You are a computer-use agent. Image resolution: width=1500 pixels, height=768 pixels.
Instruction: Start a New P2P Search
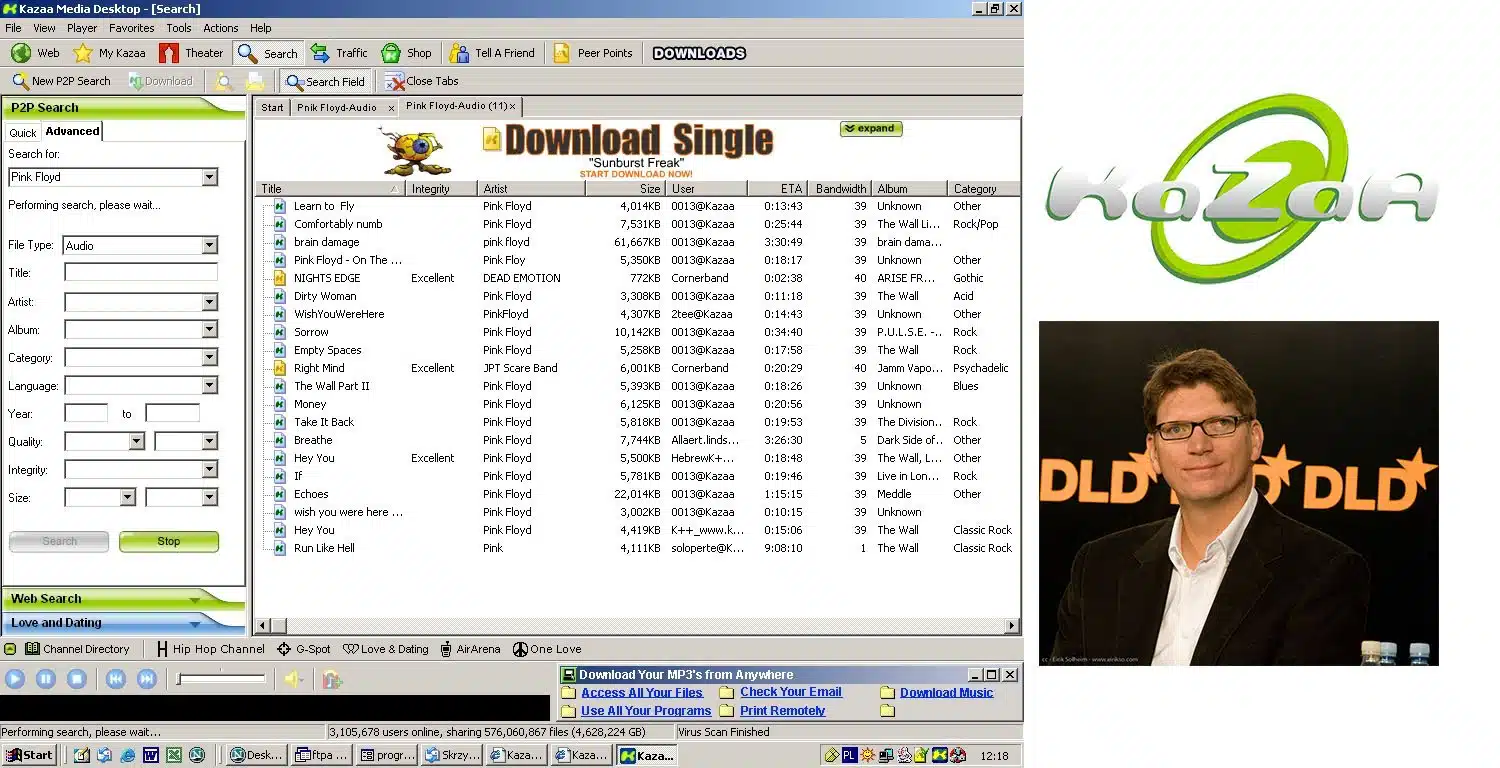click(61, 81)
